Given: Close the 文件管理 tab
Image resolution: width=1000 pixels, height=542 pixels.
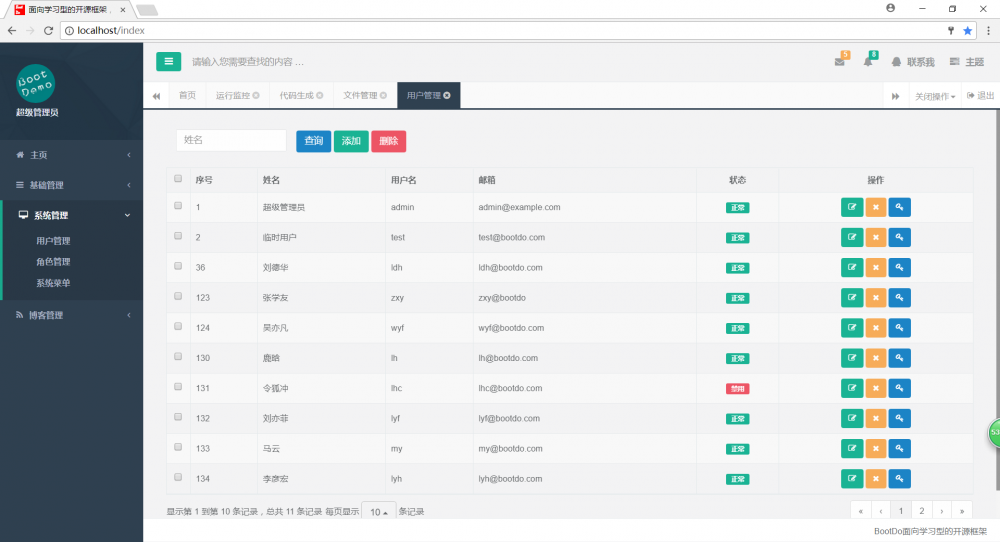Looking at the screenshot, I should [x=383, y=96].
